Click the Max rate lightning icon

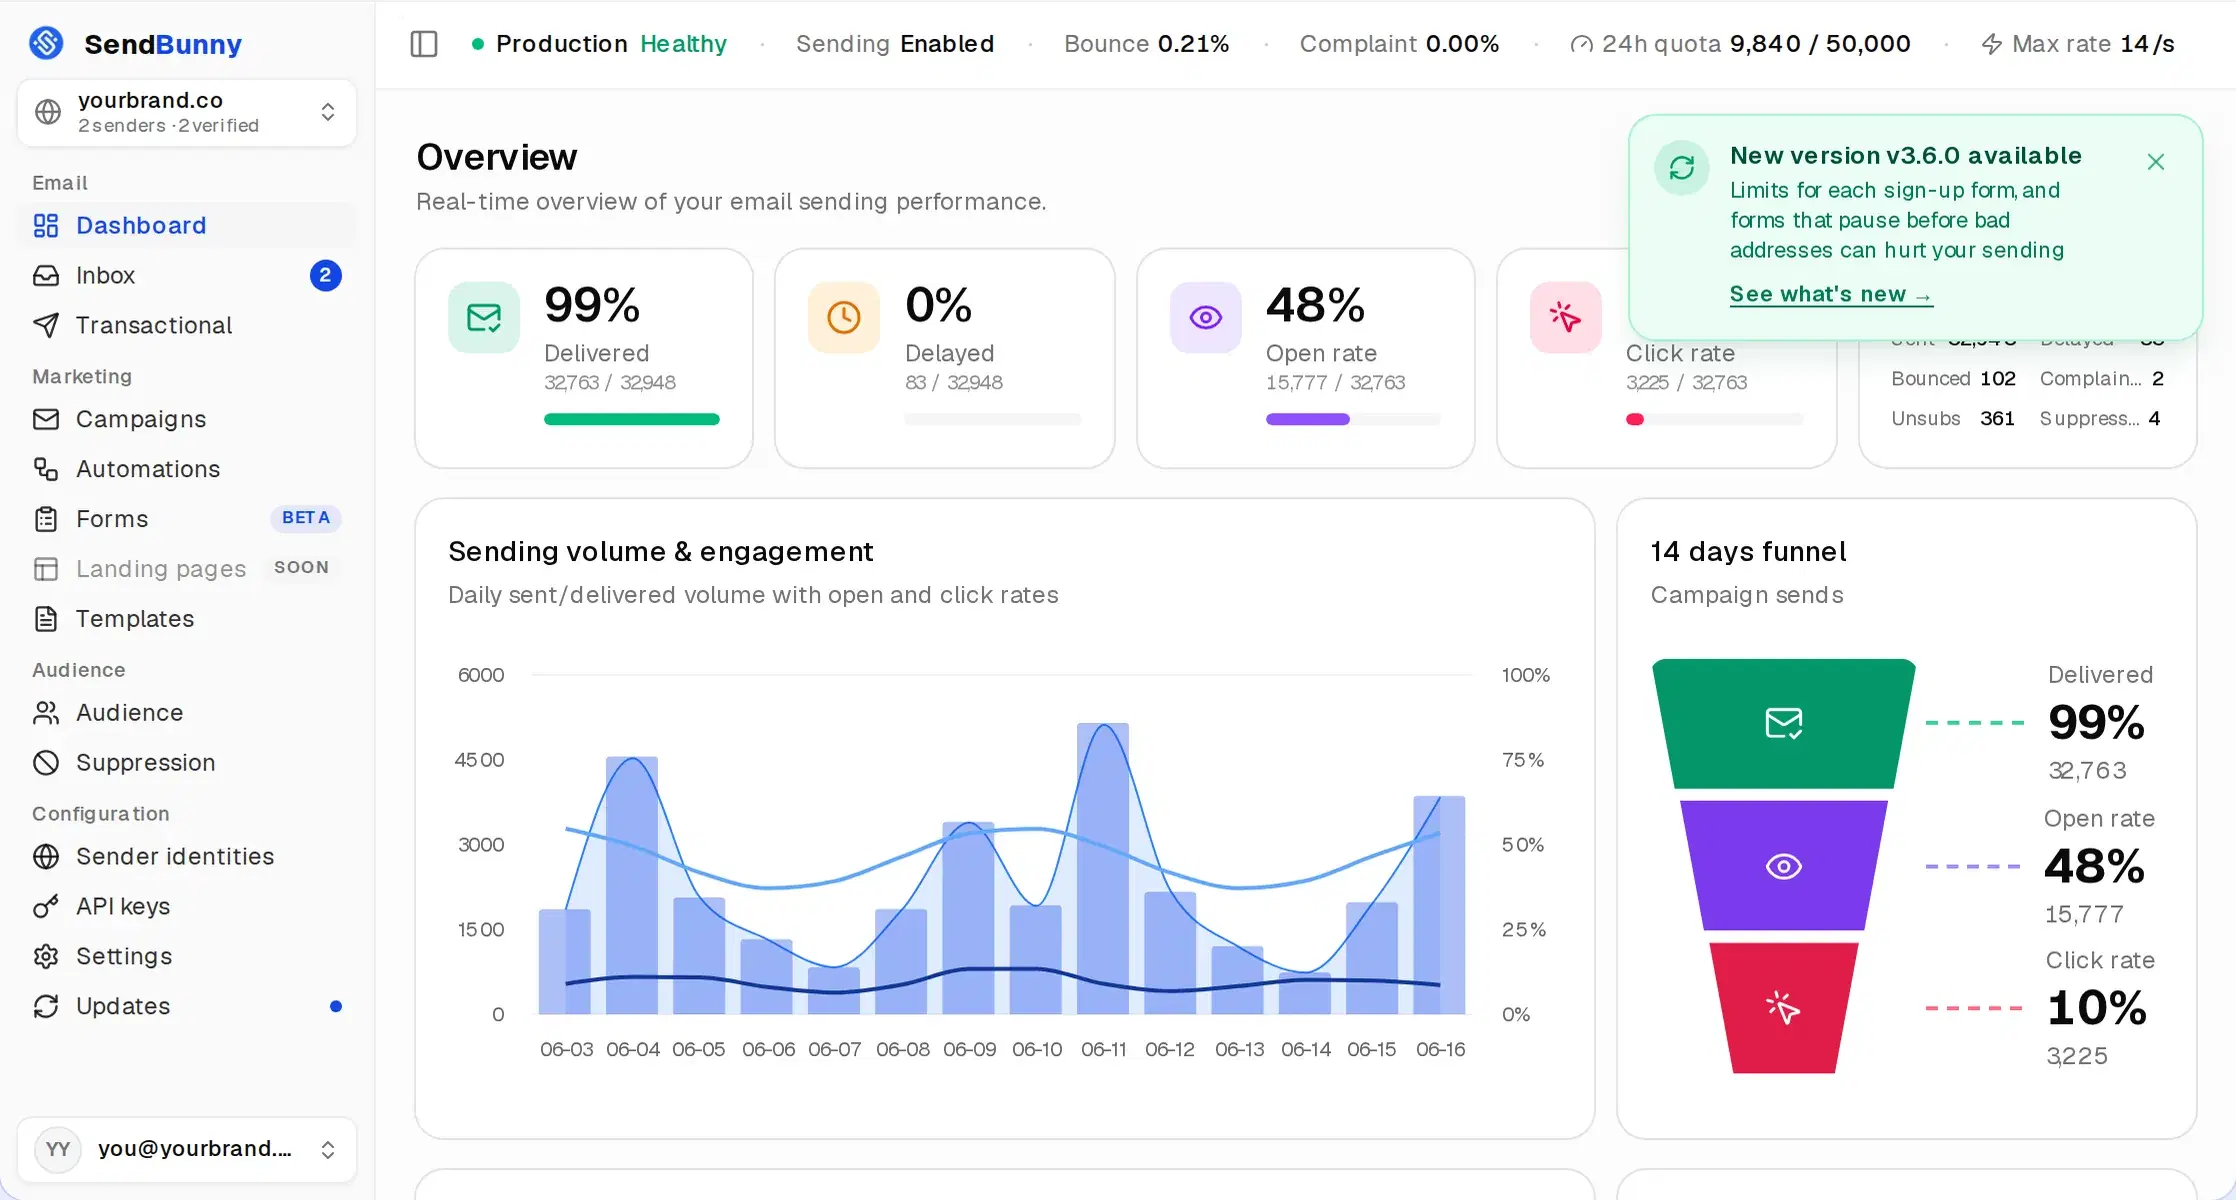[1992, 45]
